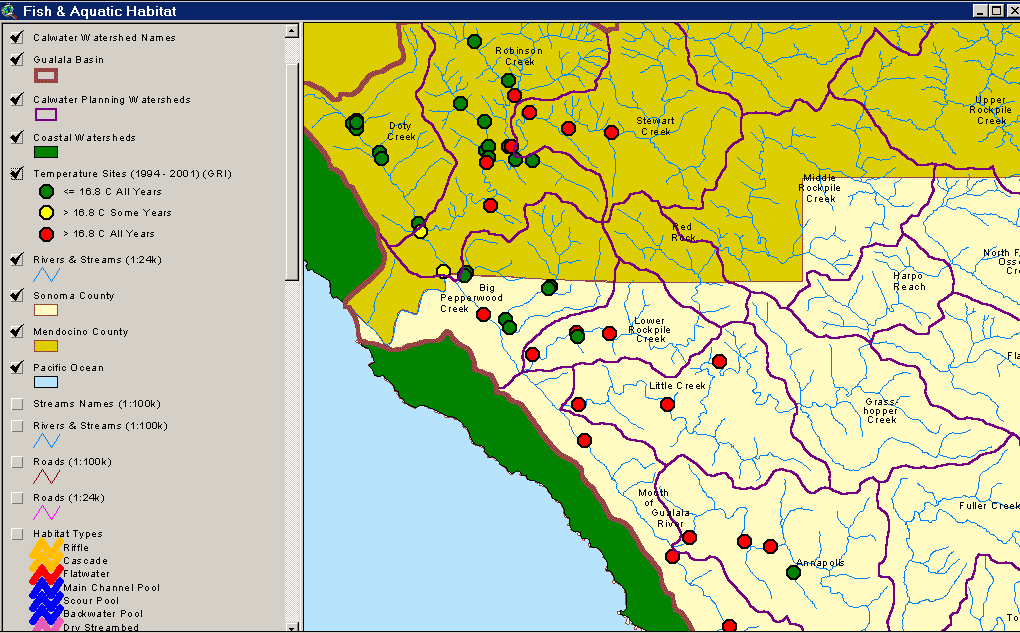Click the Roads (1:24k) magenta line symbol
Viewport: 1020px width, 633px height.
click(46, 513)
